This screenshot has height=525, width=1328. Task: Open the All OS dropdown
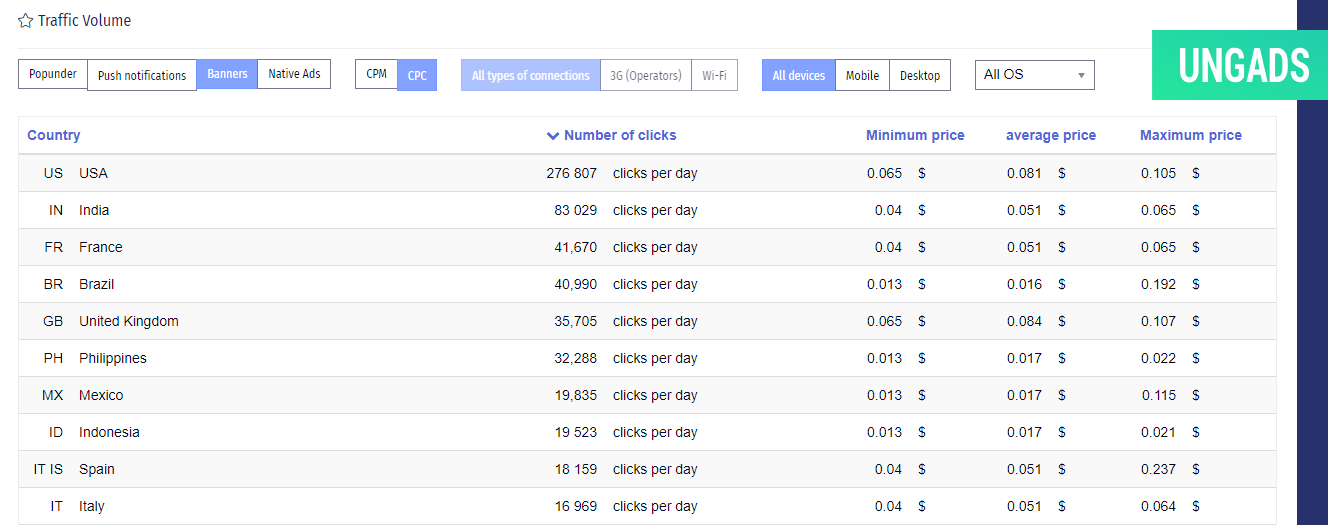[1034, 75]
